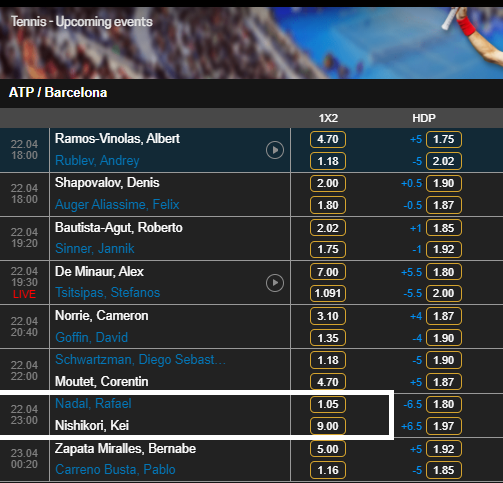Select 1.05 odds for Nadal, Rafael

point(328,404)
